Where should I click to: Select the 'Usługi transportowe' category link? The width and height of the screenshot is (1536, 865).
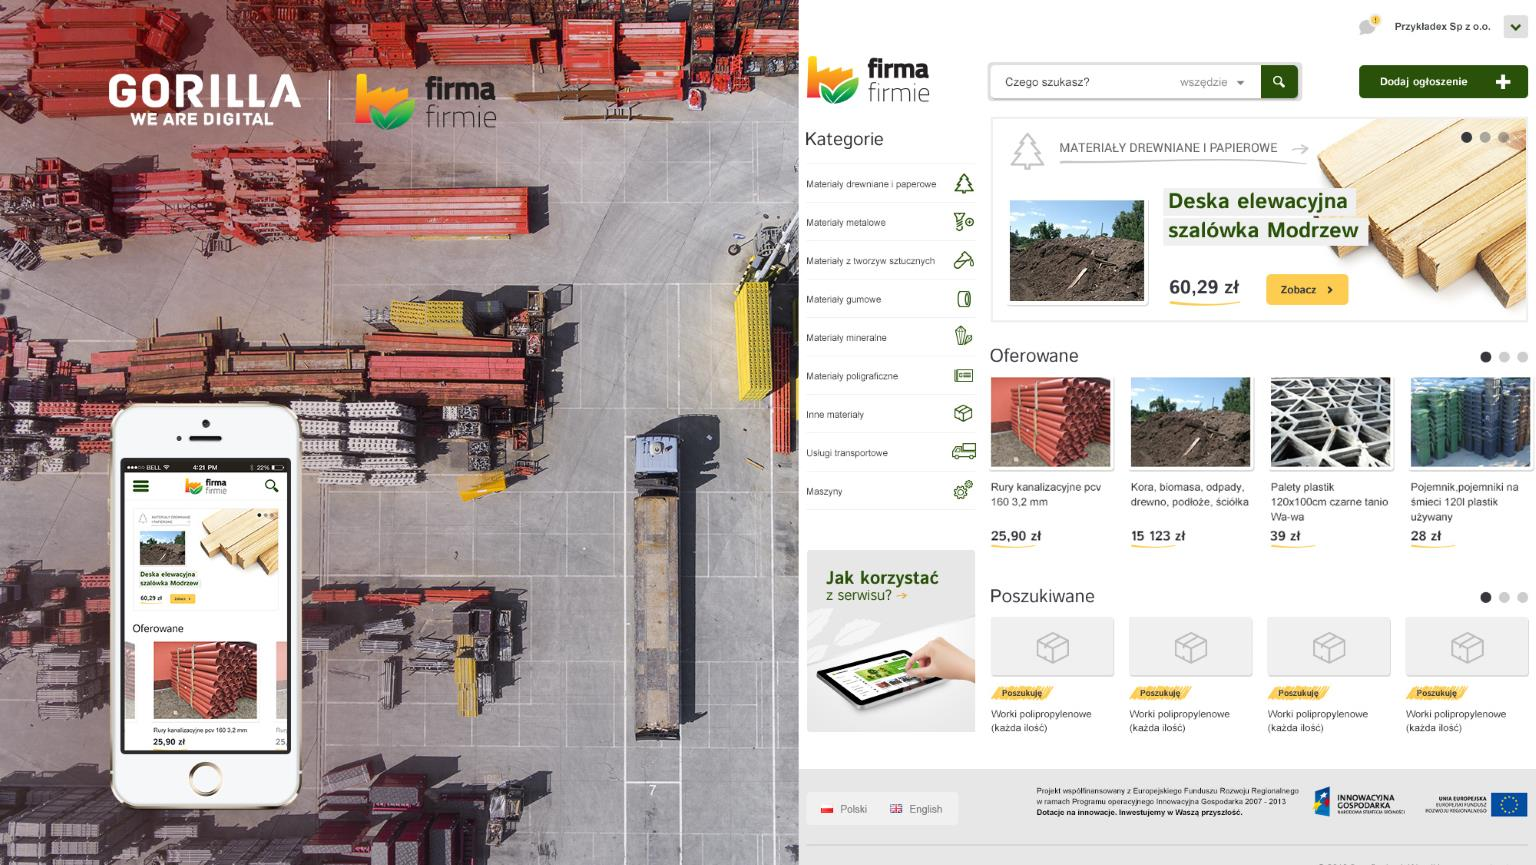pyautogui.click(x=847, y=453)
